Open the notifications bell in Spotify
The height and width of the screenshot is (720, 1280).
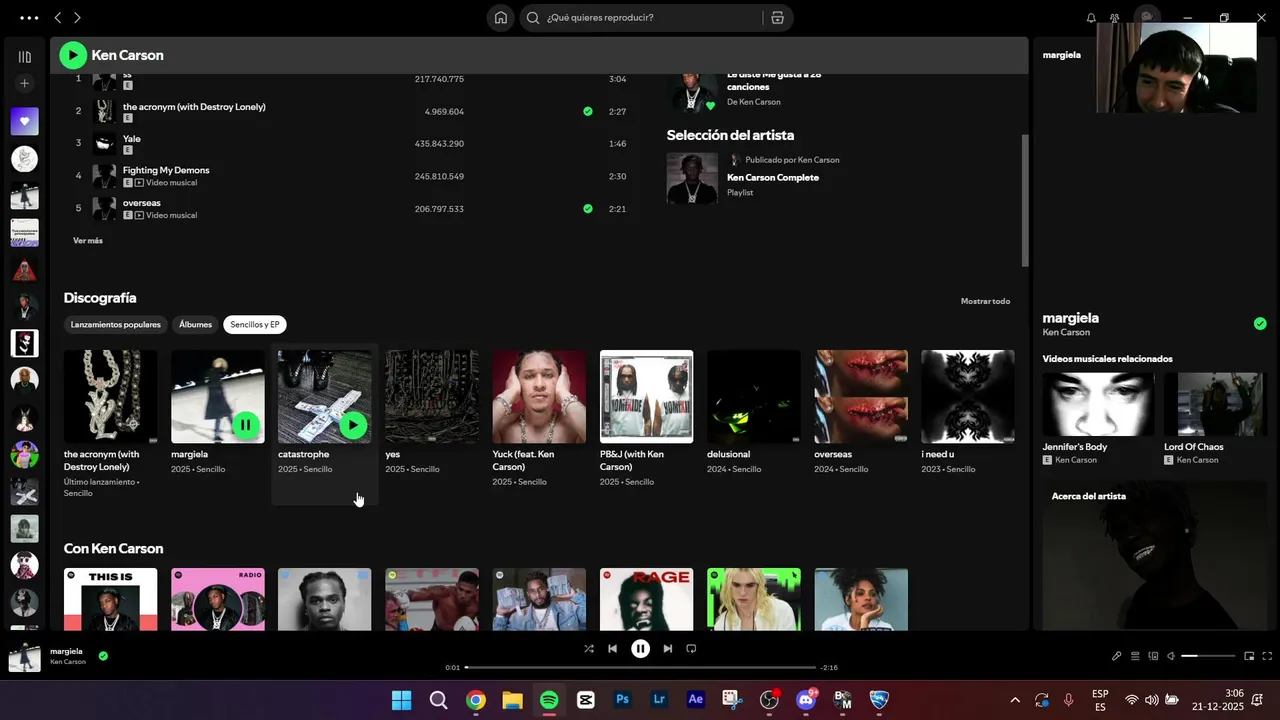pyautogui.click(x=1091, y=18)
